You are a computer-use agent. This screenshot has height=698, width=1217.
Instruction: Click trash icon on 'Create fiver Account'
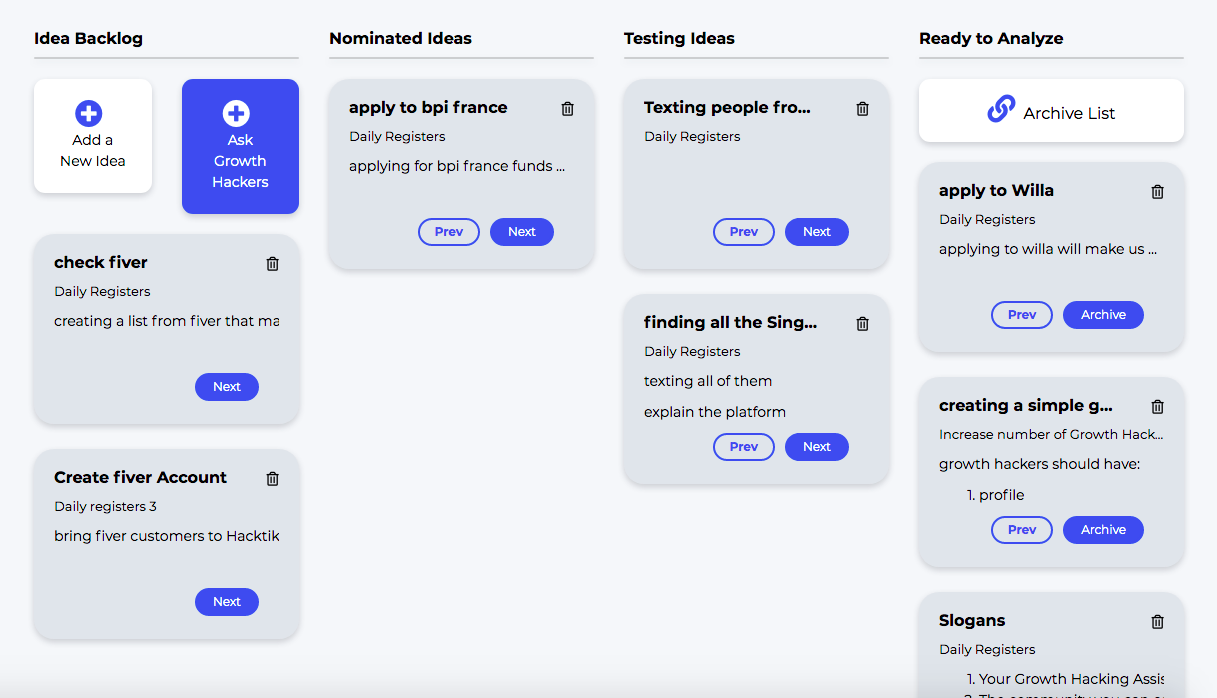pyautogui.click(x=273, y=479)
